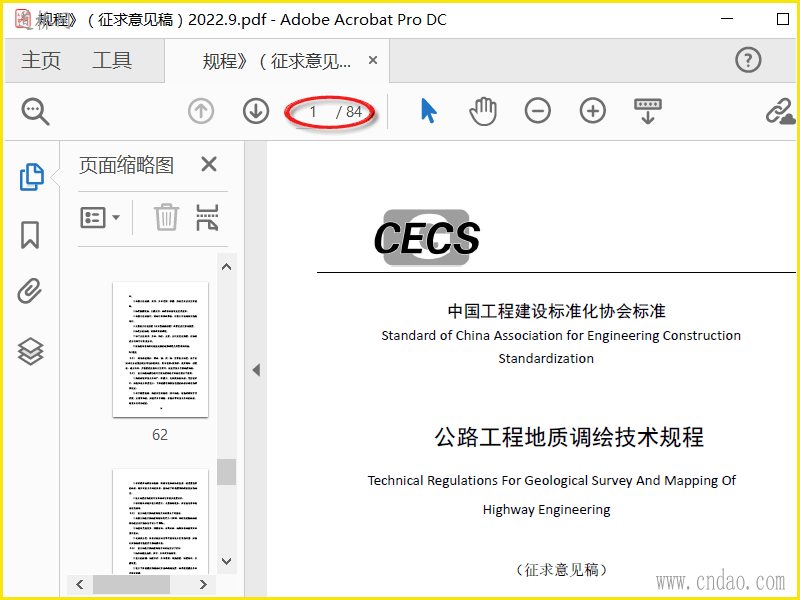800x600 pixels.
Task: Open the help question mark icon
Action: point(748,60)
